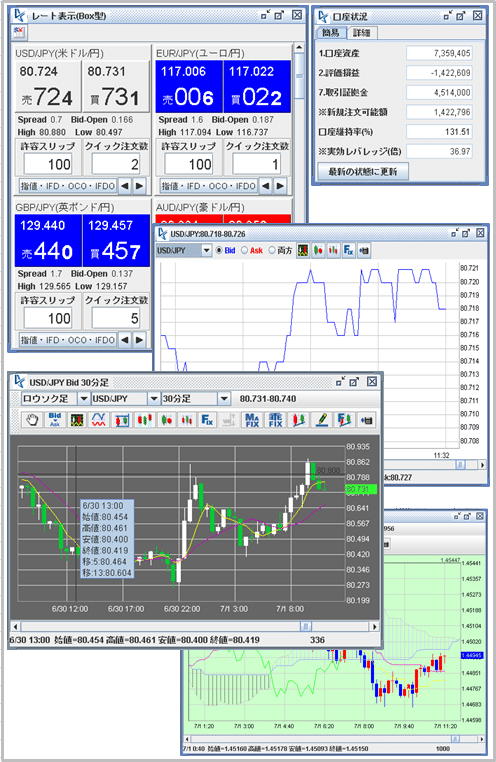The width and height of the screenshot is (496, 762).
Task: Select the pencil drawing tool in the chart toolbar
Action: [x=321, y=419]
